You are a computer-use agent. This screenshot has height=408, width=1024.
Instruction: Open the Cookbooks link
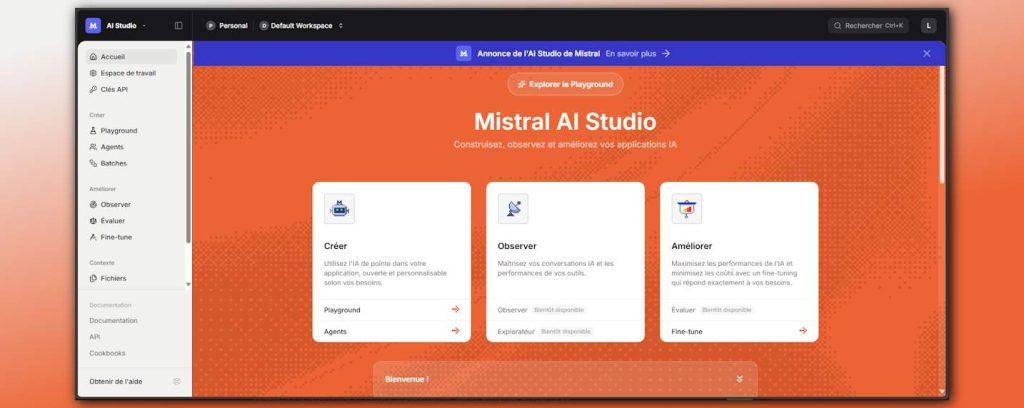(x=107, y=353)
